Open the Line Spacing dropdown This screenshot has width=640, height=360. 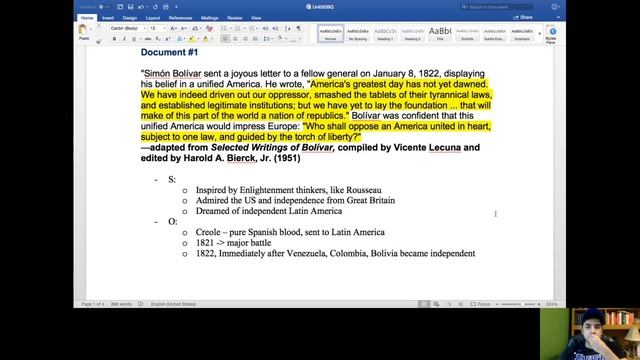coord(268,39)
